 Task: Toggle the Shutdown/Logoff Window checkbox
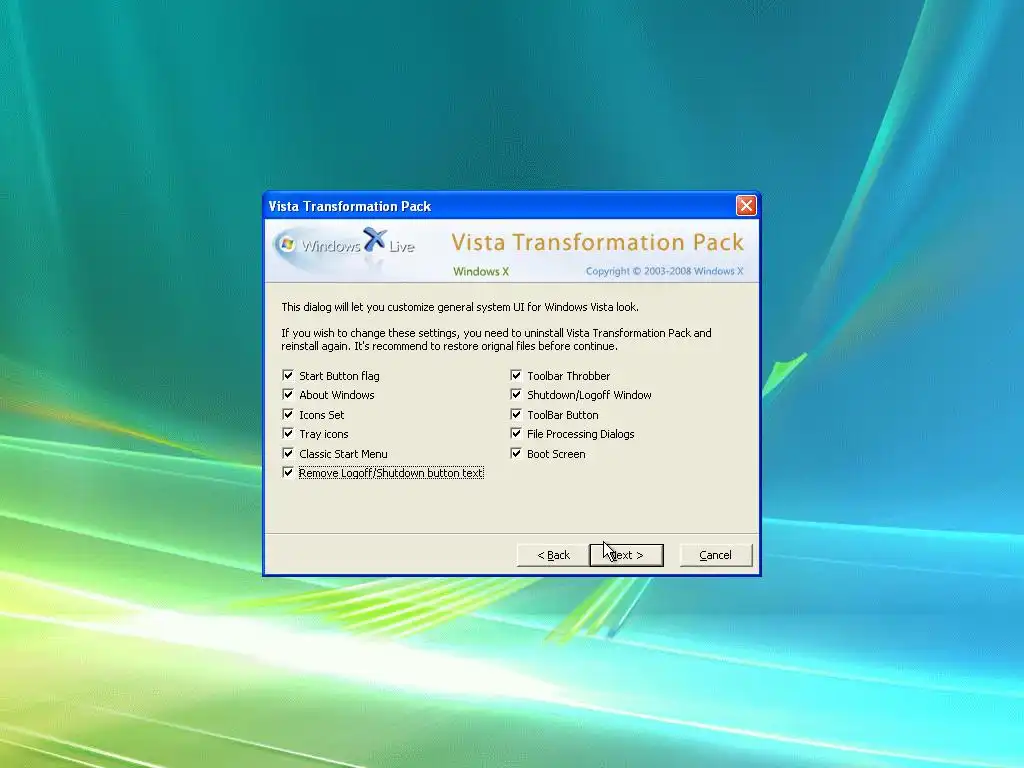516,394
